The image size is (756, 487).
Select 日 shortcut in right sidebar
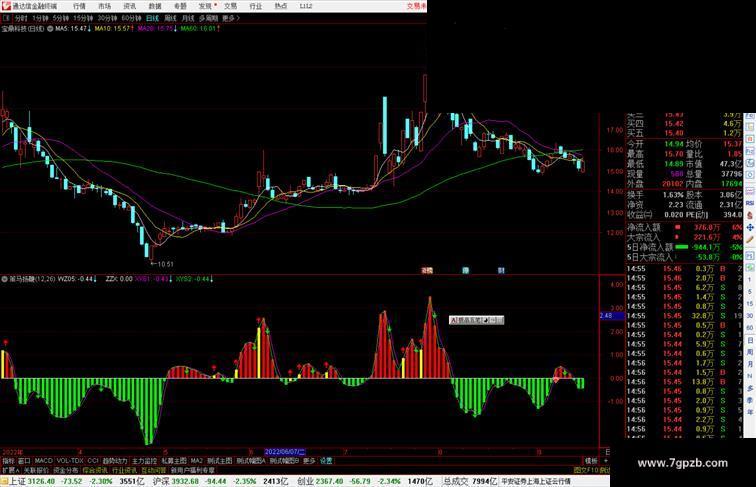[x=750, y=340]
